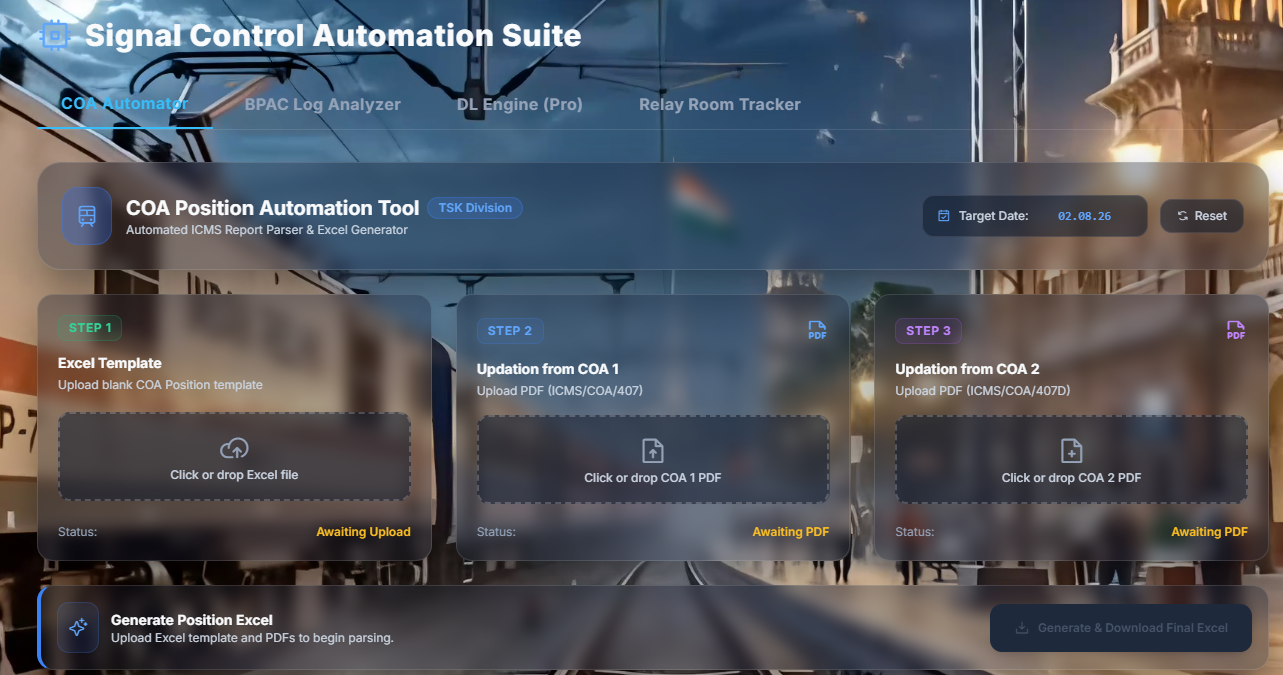Click the file upload icon in COA 1 dropzone

652,451
